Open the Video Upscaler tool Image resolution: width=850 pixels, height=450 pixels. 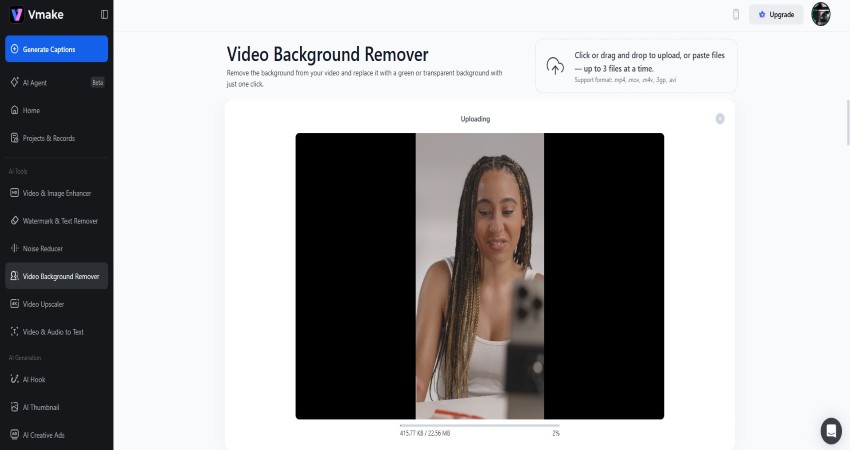[x=43, y=303]
